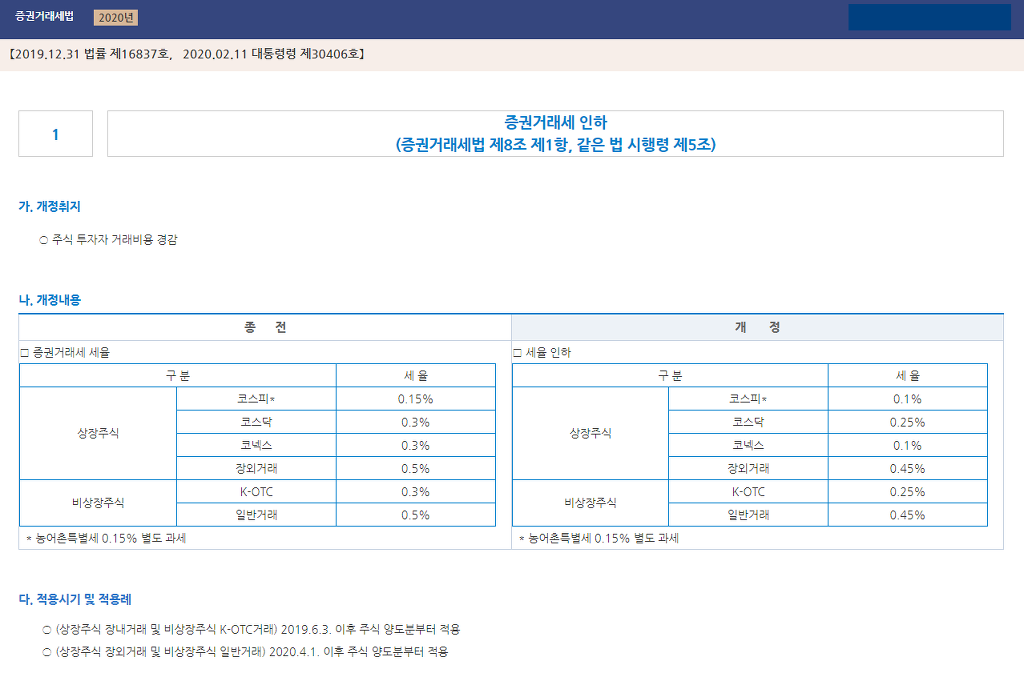Click K-OTC cell in the 종전 table

256,491
